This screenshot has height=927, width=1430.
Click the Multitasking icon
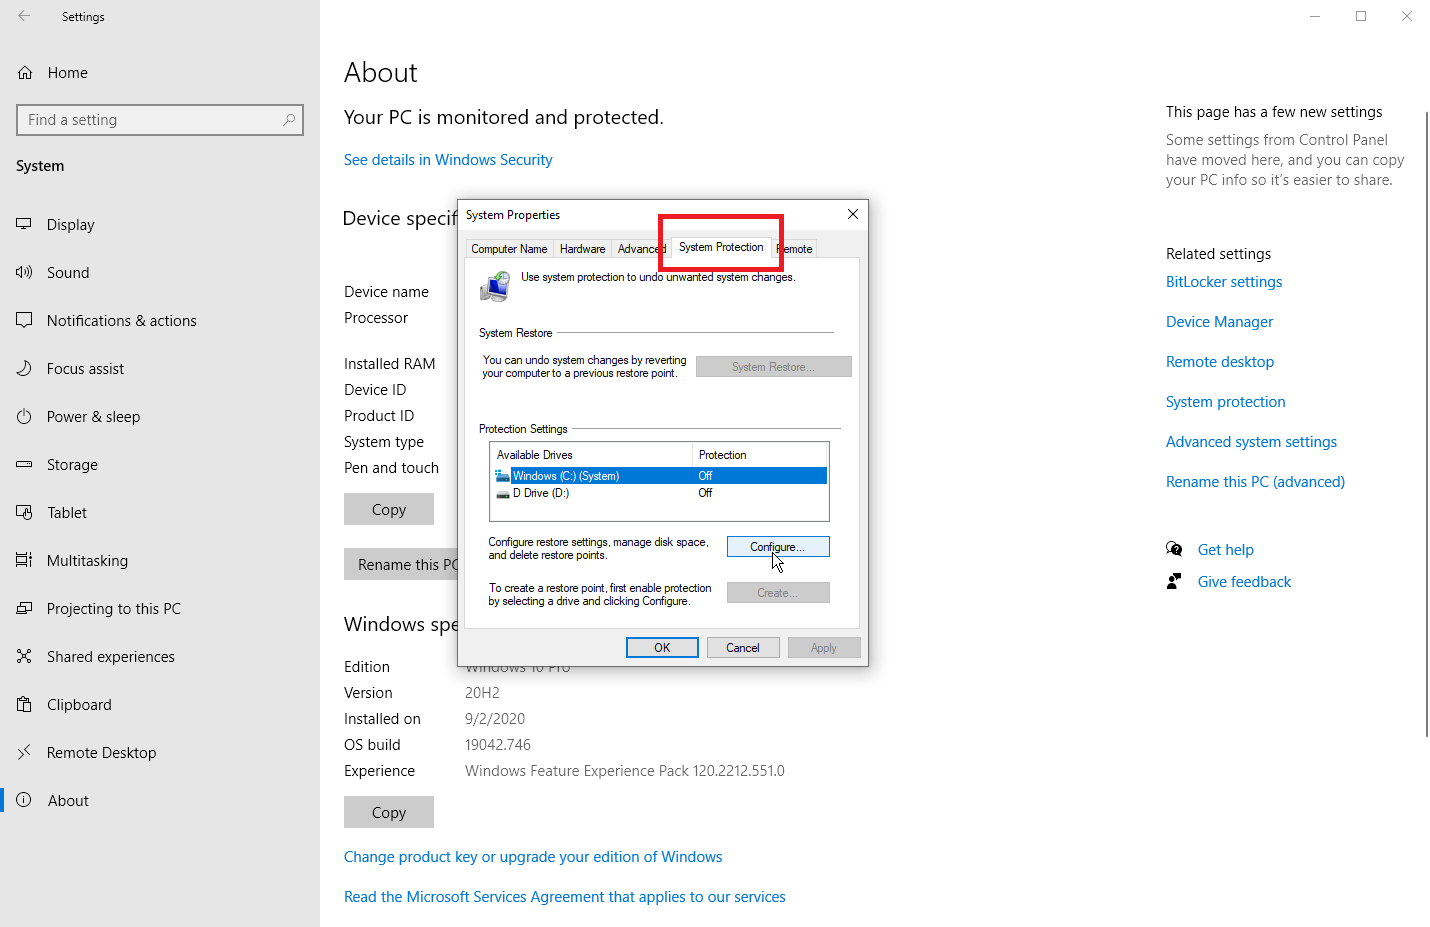(24, 560)
